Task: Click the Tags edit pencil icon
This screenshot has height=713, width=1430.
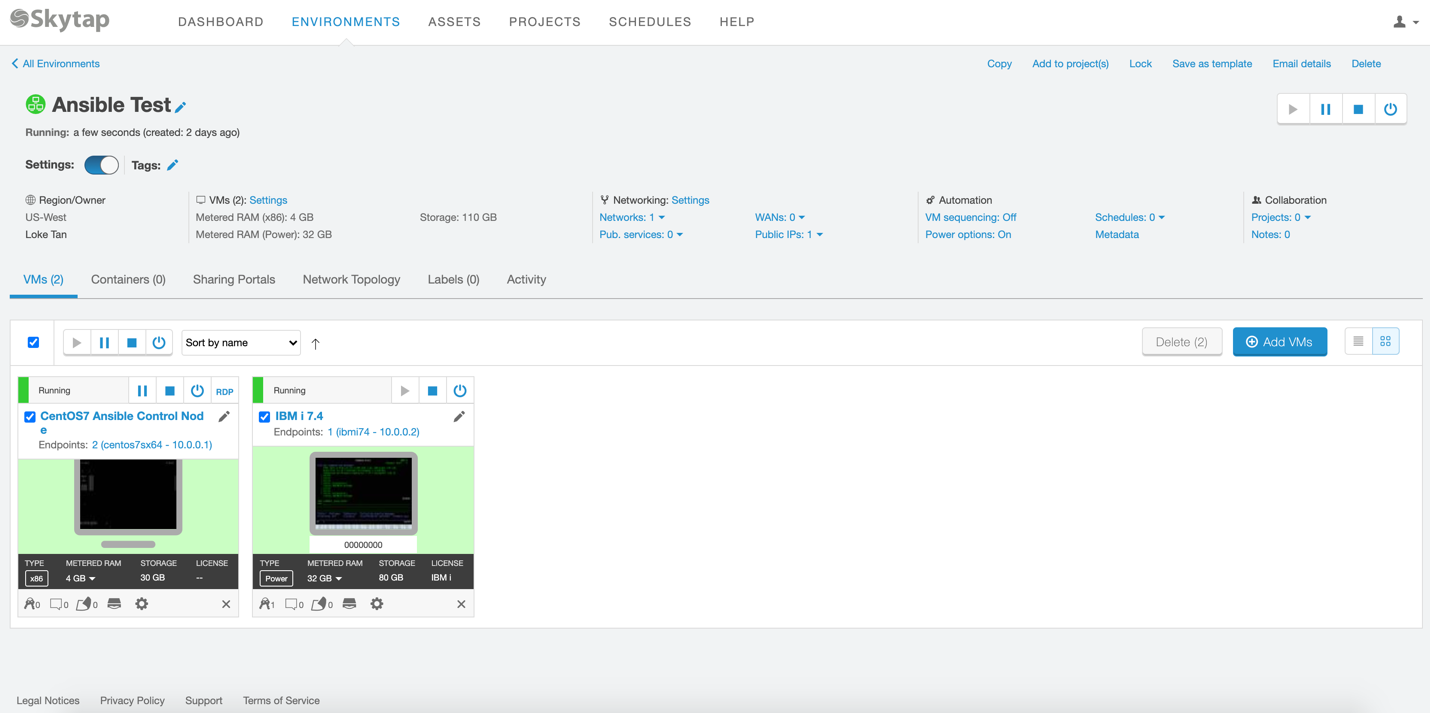Action: (x=173, y=165)
